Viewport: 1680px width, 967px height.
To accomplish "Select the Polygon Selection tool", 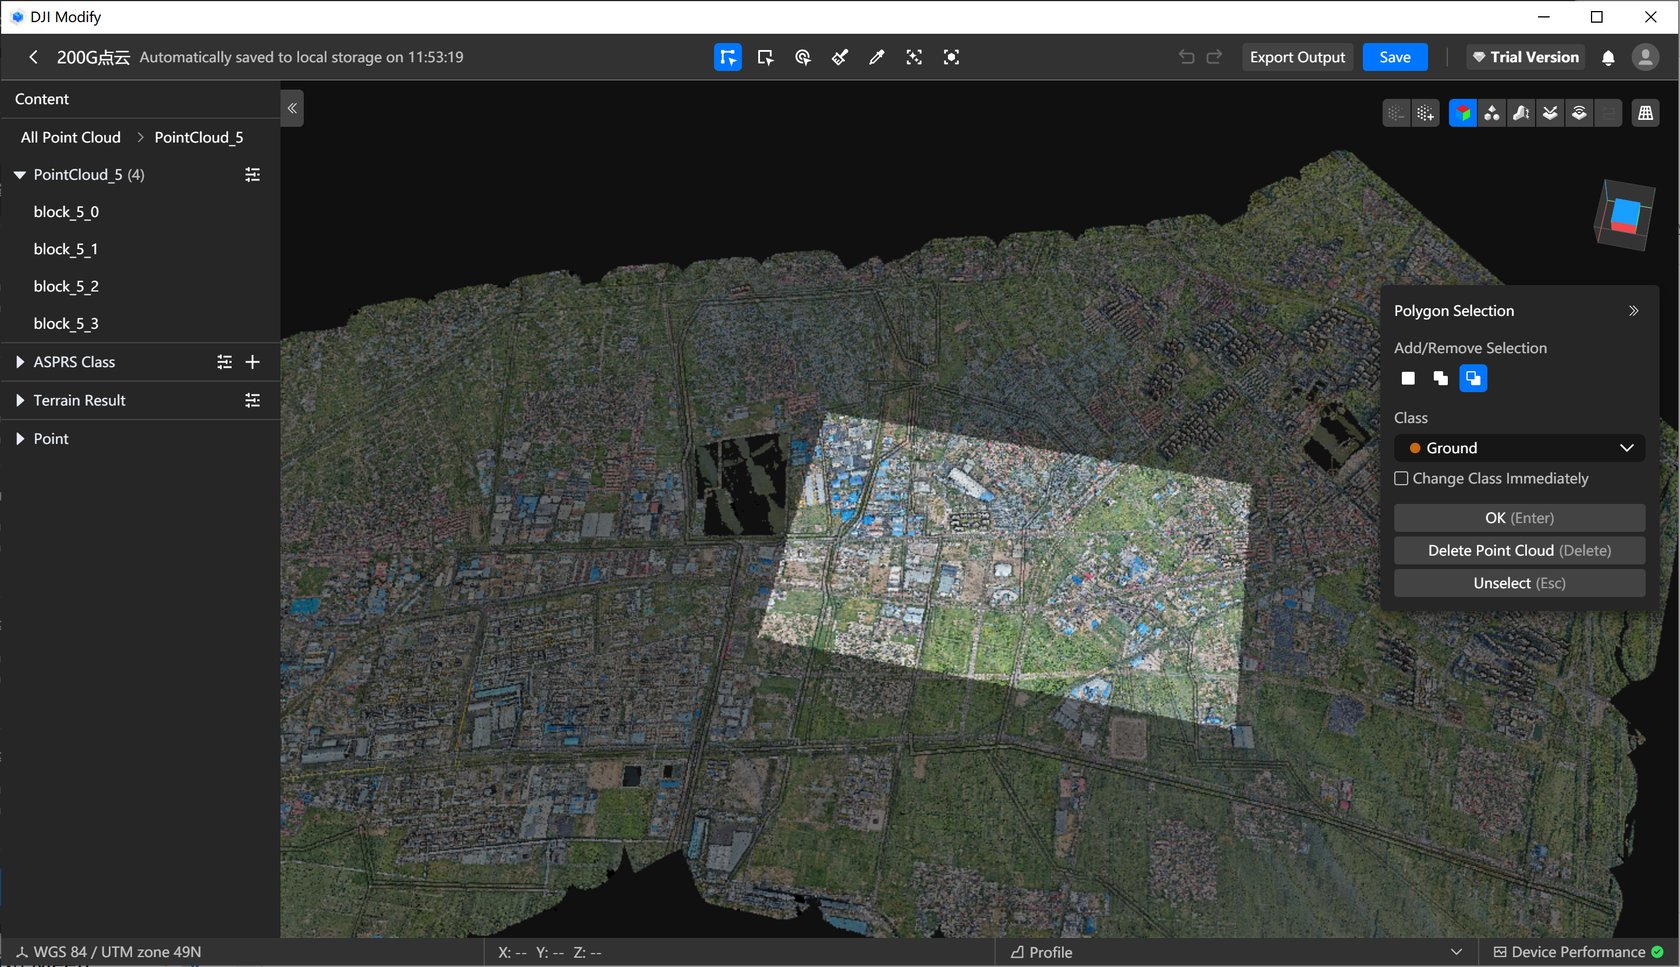I will point(727,57).
